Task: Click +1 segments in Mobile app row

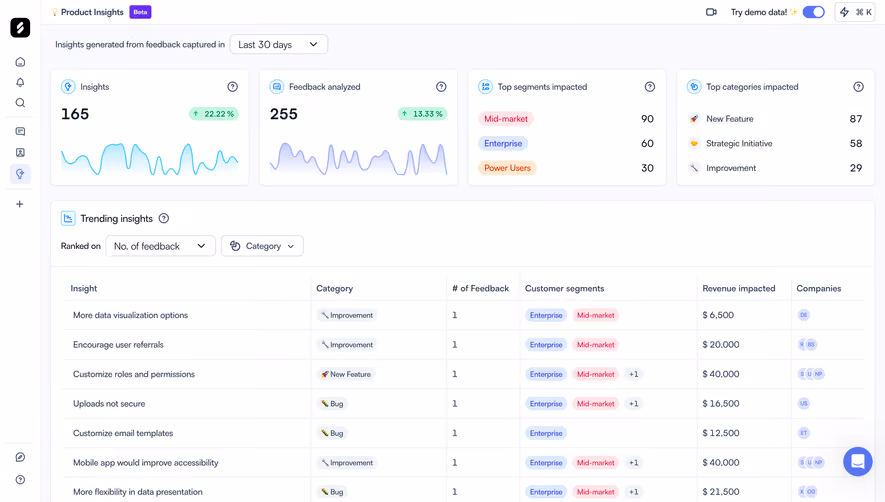Action: click(x=634, y=462)
